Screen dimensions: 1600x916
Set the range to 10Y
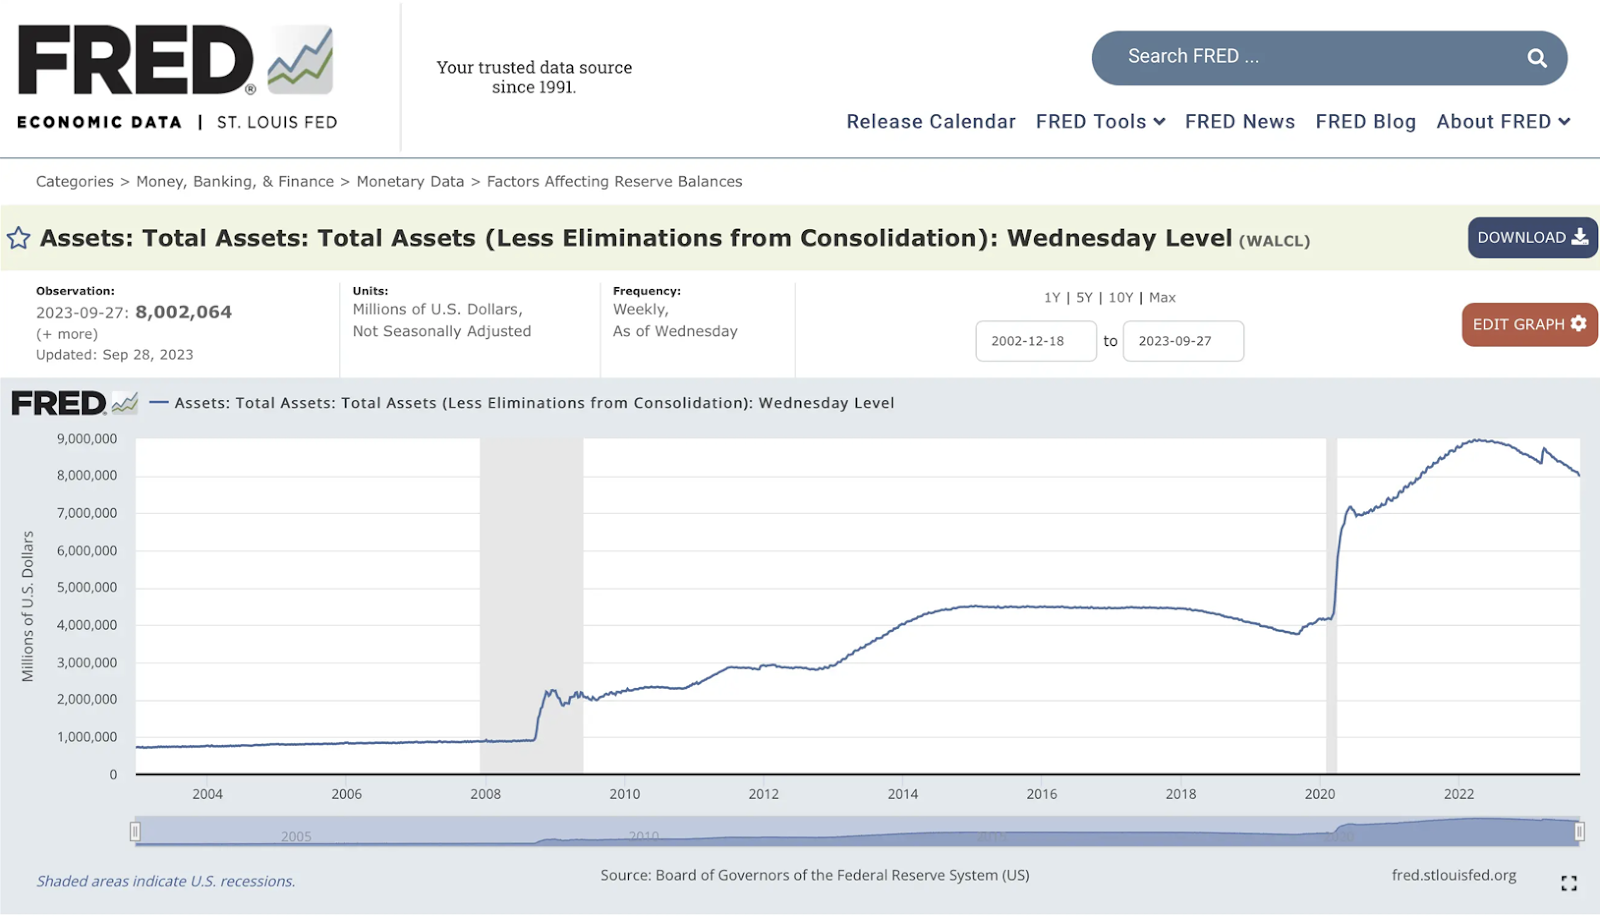pos(1121,298)
